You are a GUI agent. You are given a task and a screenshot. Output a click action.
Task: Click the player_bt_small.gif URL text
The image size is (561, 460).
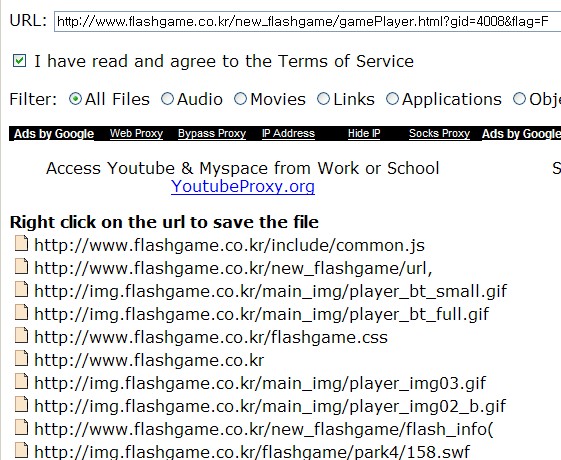click(270, 291)
